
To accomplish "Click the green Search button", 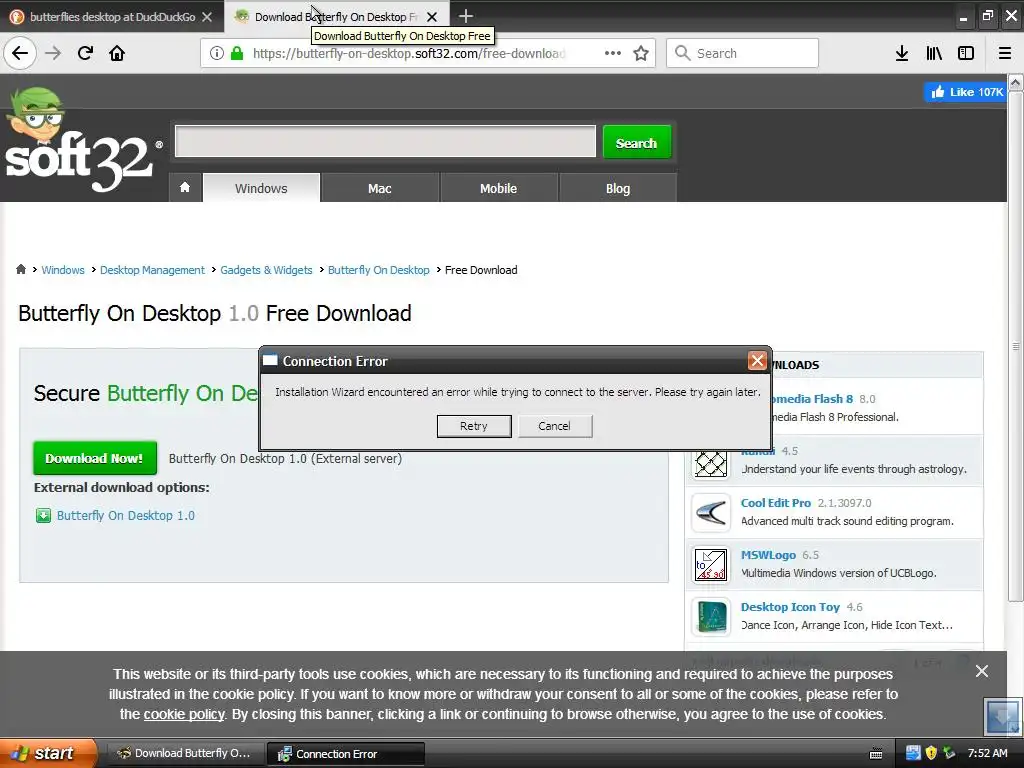I will (x=636, y=142).
